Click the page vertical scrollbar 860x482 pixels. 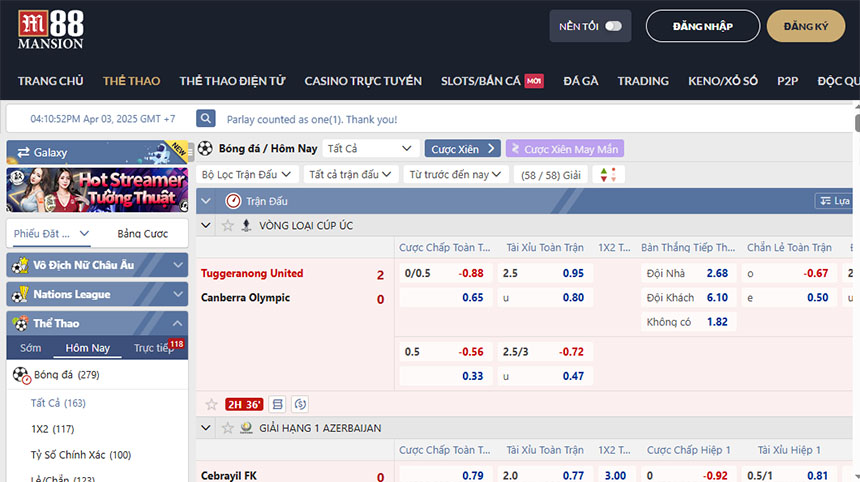pos(855,300)
